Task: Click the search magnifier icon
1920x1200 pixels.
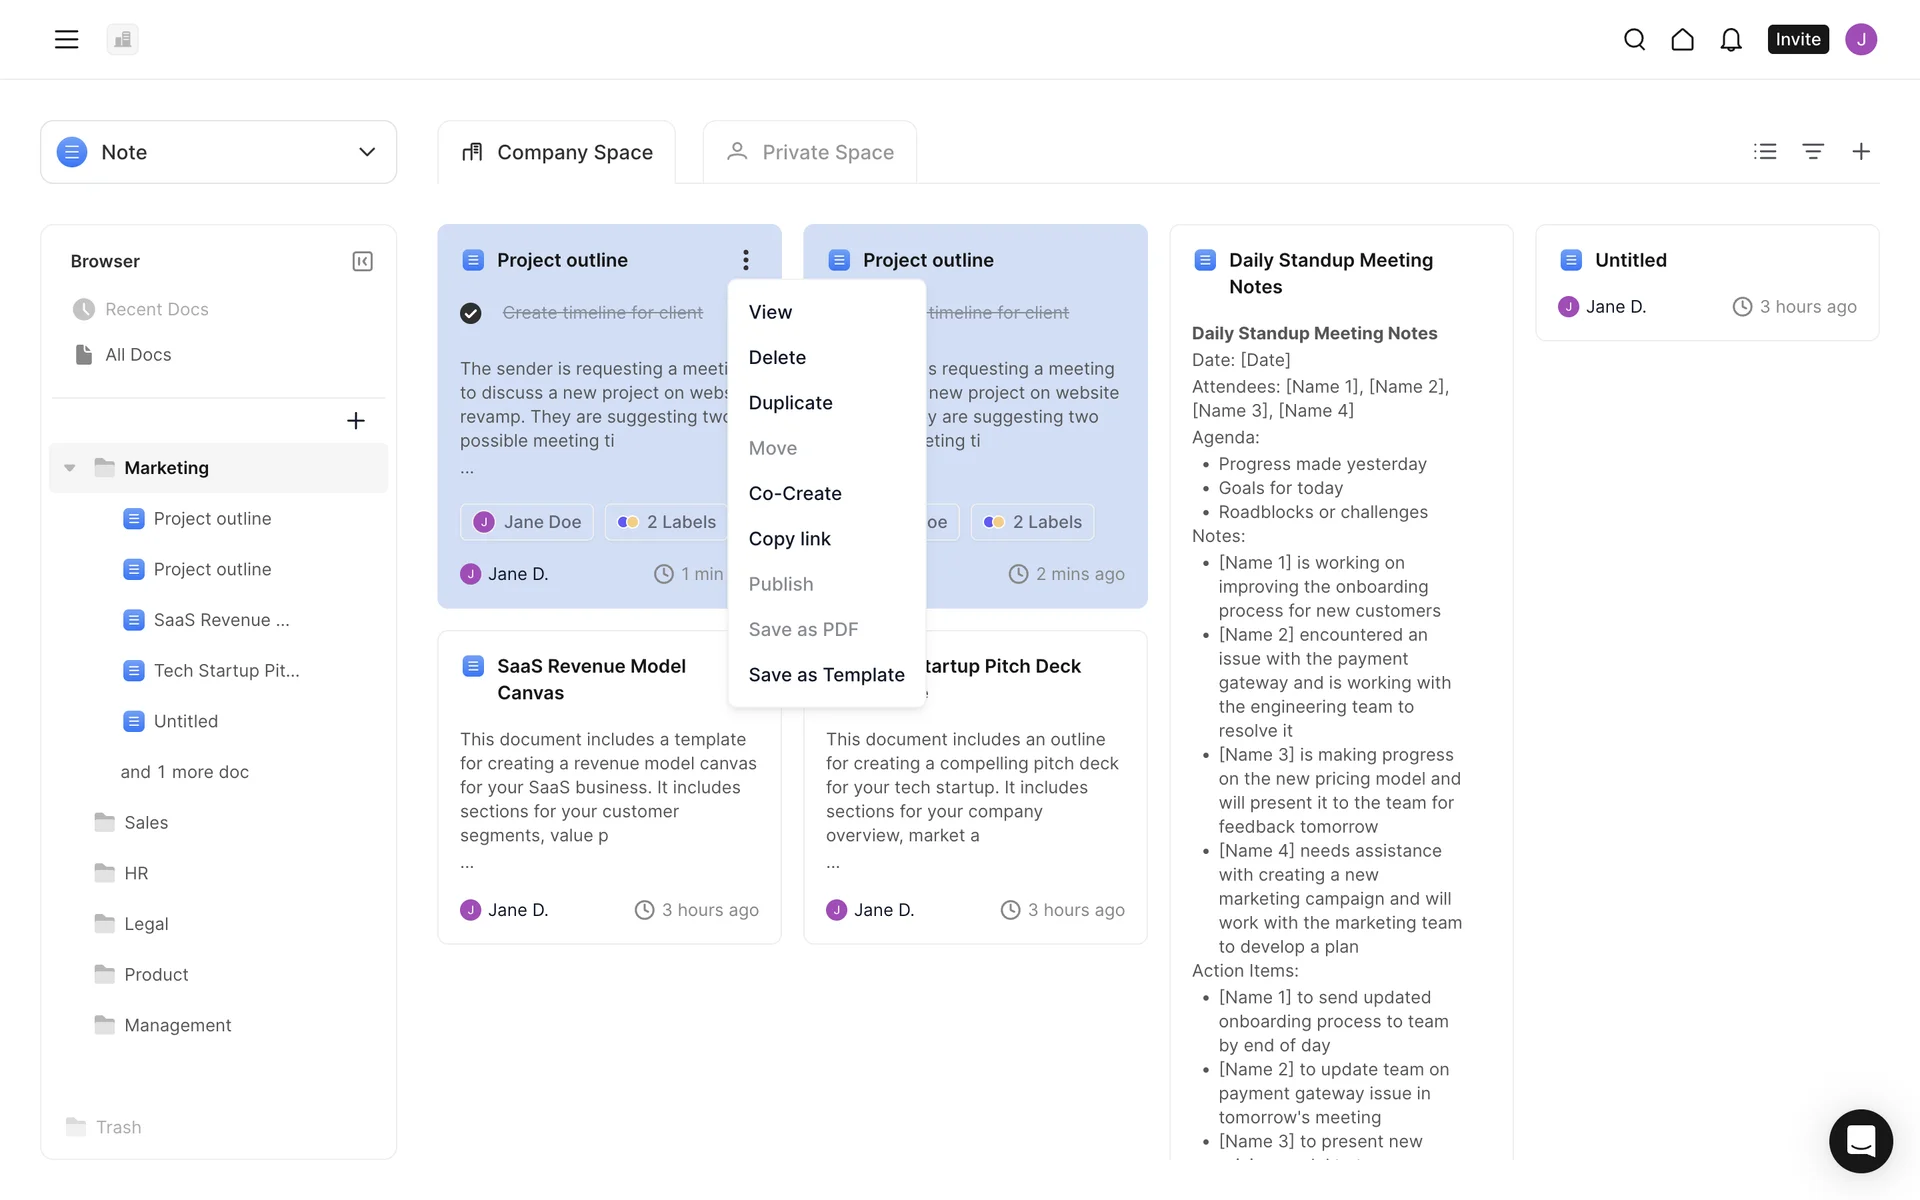Action: pos(1634,39)
